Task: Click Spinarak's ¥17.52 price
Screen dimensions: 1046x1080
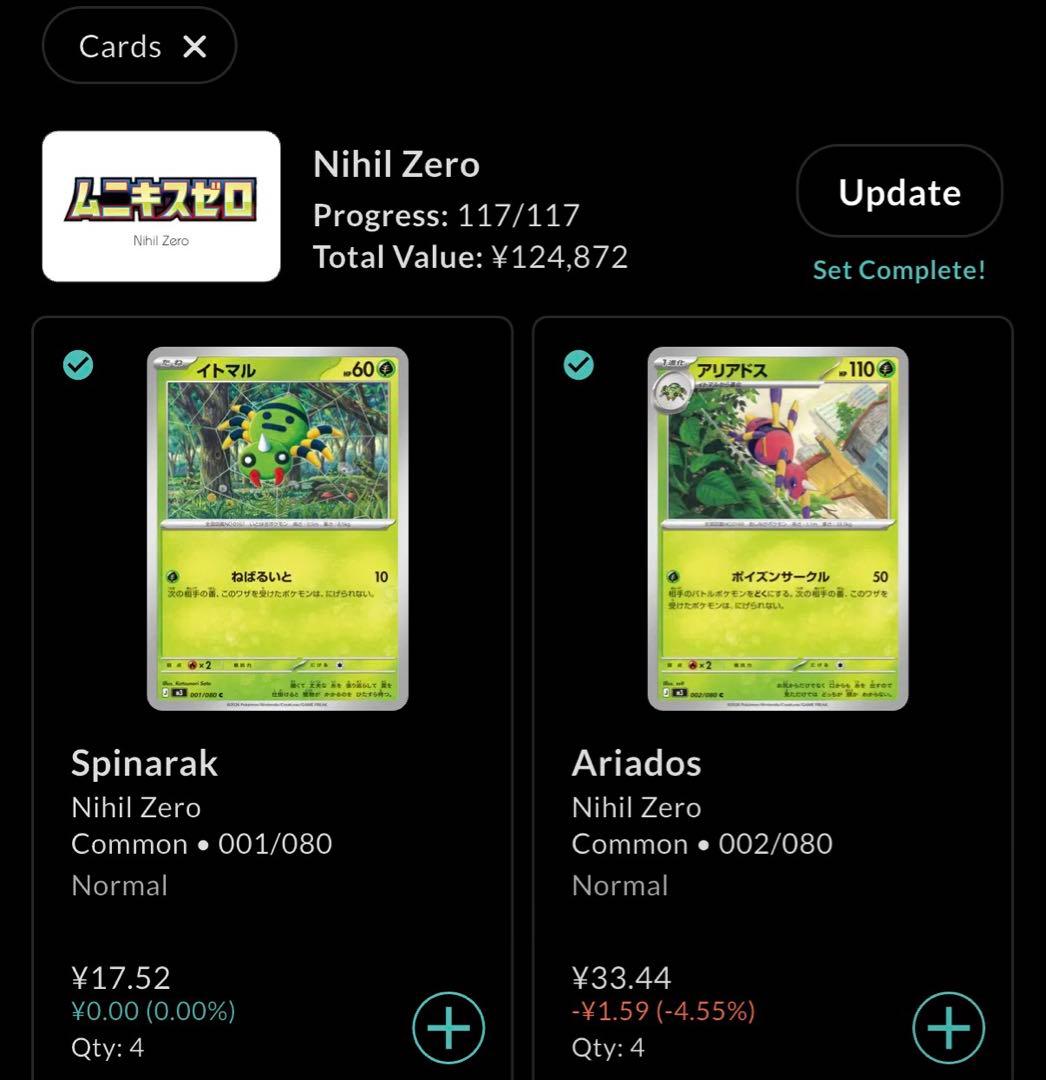Action: click(121, 977)
